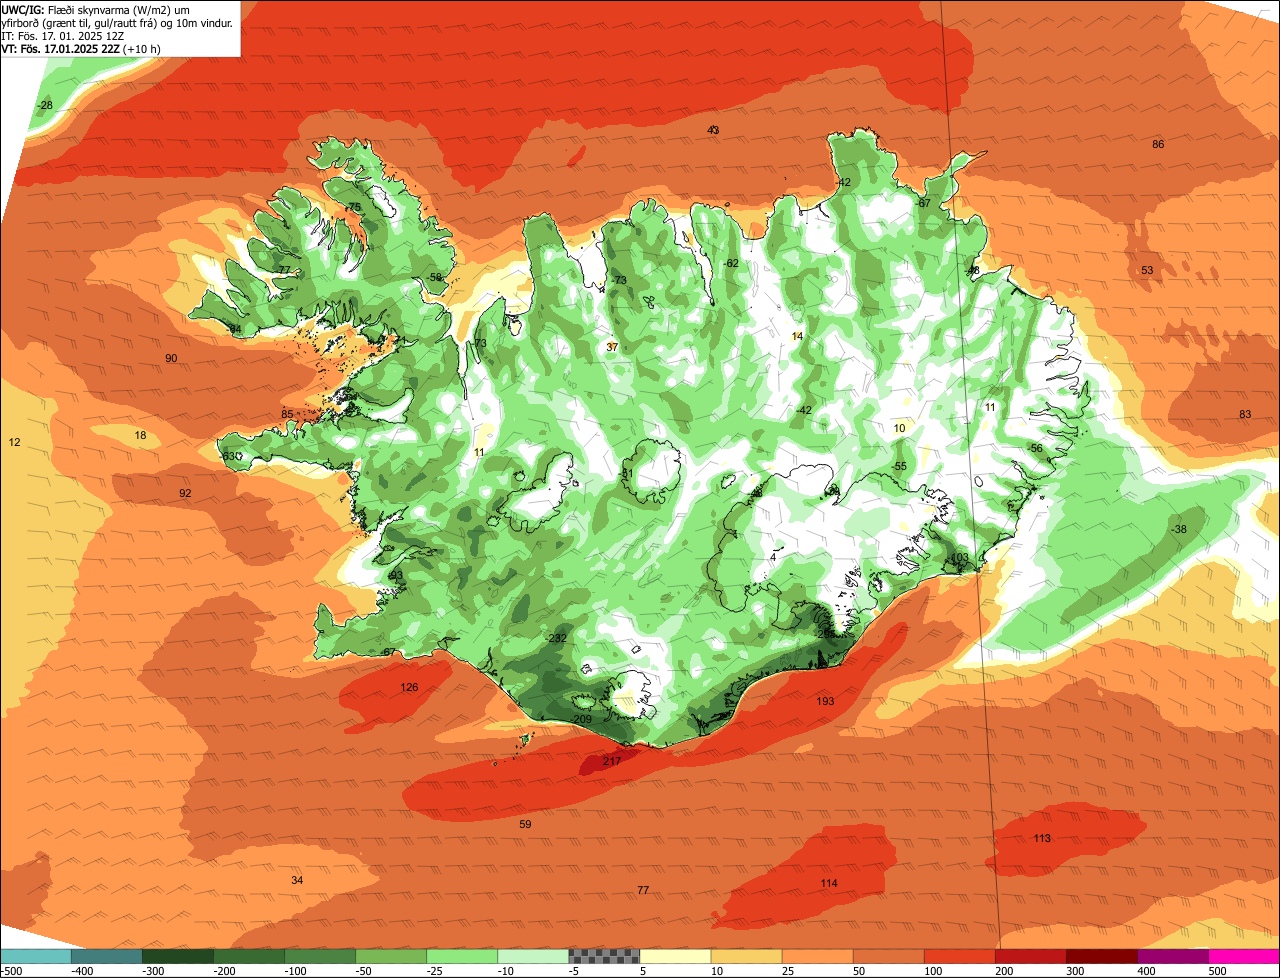This screenshot has height=978, width=1280.
Task: Click the legend swatch between -10 and -5
Action: 533,956
